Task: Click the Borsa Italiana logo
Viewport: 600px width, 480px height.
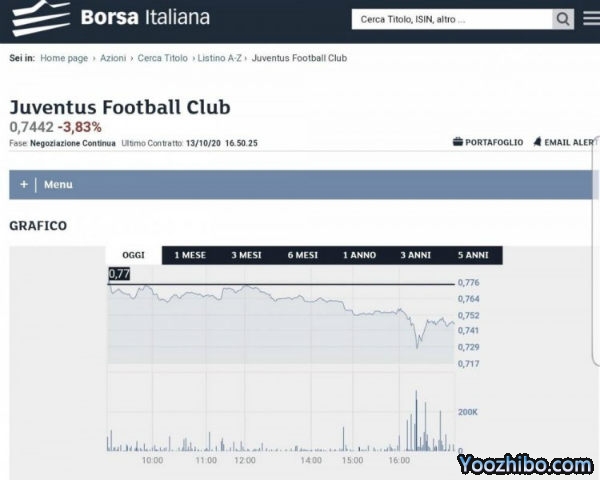Action: tap(110, 17)
